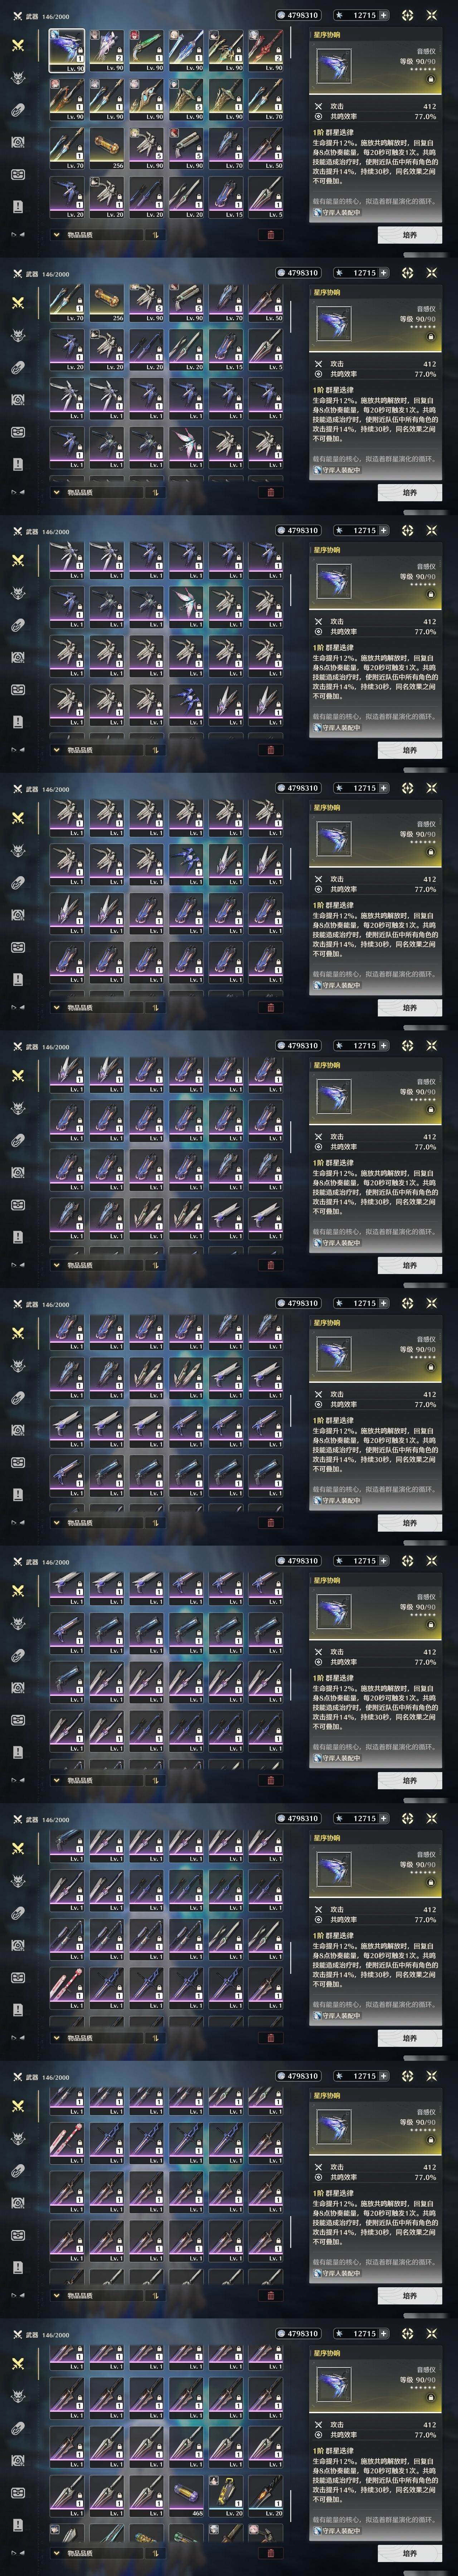Expand the topmost 物品品质 sort dropdown

point(97,235)
